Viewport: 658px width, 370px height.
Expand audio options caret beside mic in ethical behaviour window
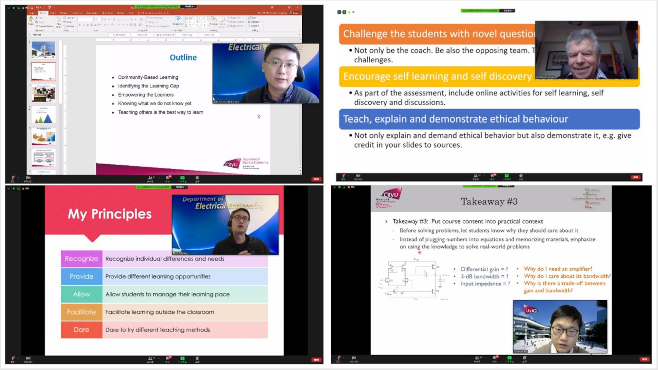349,175
